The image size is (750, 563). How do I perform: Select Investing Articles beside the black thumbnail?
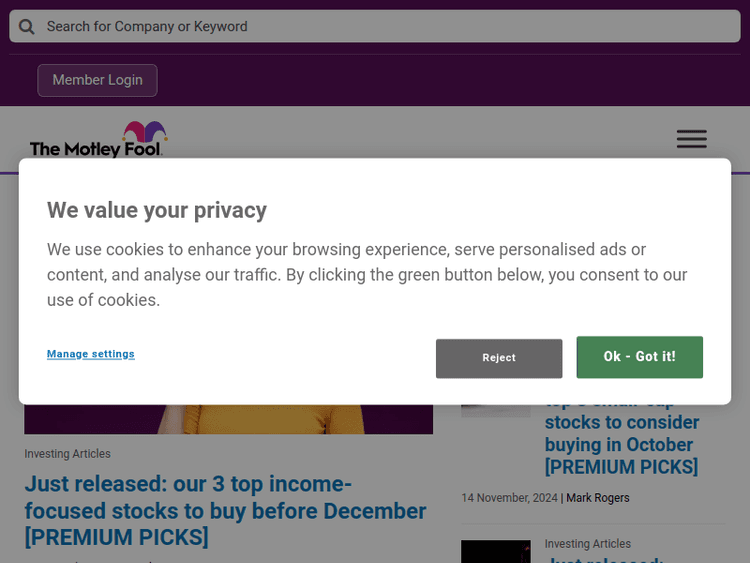588,544
